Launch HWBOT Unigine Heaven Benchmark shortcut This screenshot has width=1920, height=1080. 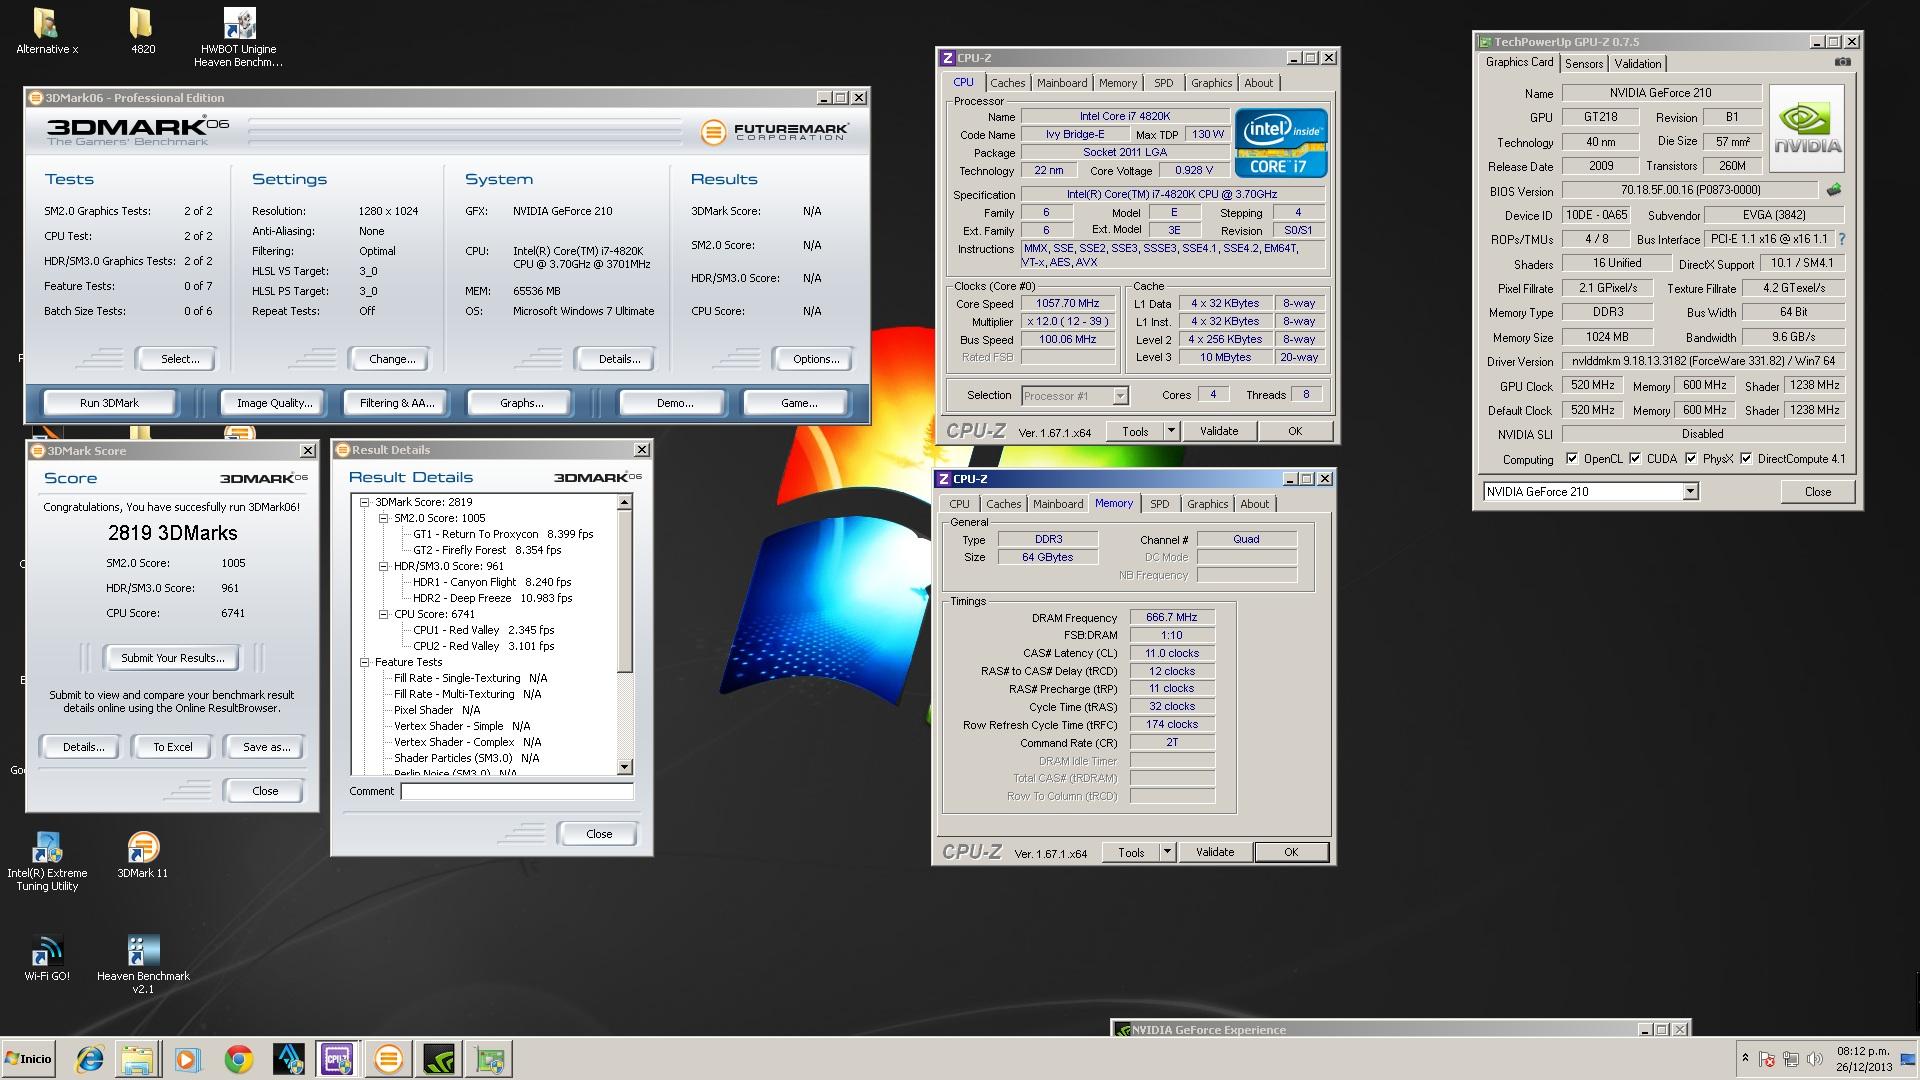click(x=238, y=38)
